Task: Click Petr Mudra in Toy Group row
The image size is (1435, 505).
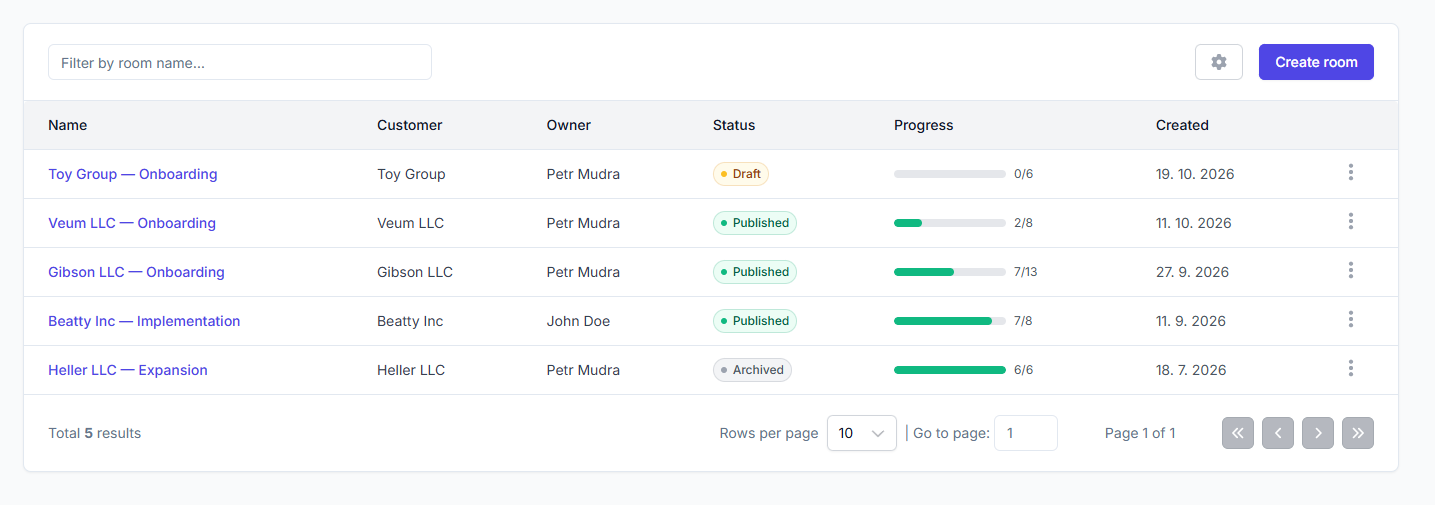Action: pyautogui.click(x=583, y=174)
